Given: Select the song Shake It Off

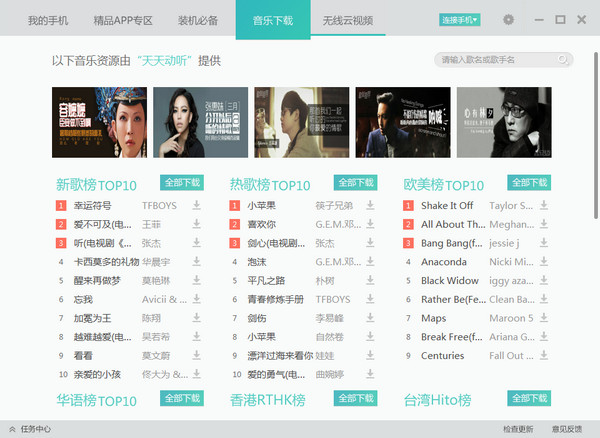Looking at the screenshot, I should tap(447, 205).
